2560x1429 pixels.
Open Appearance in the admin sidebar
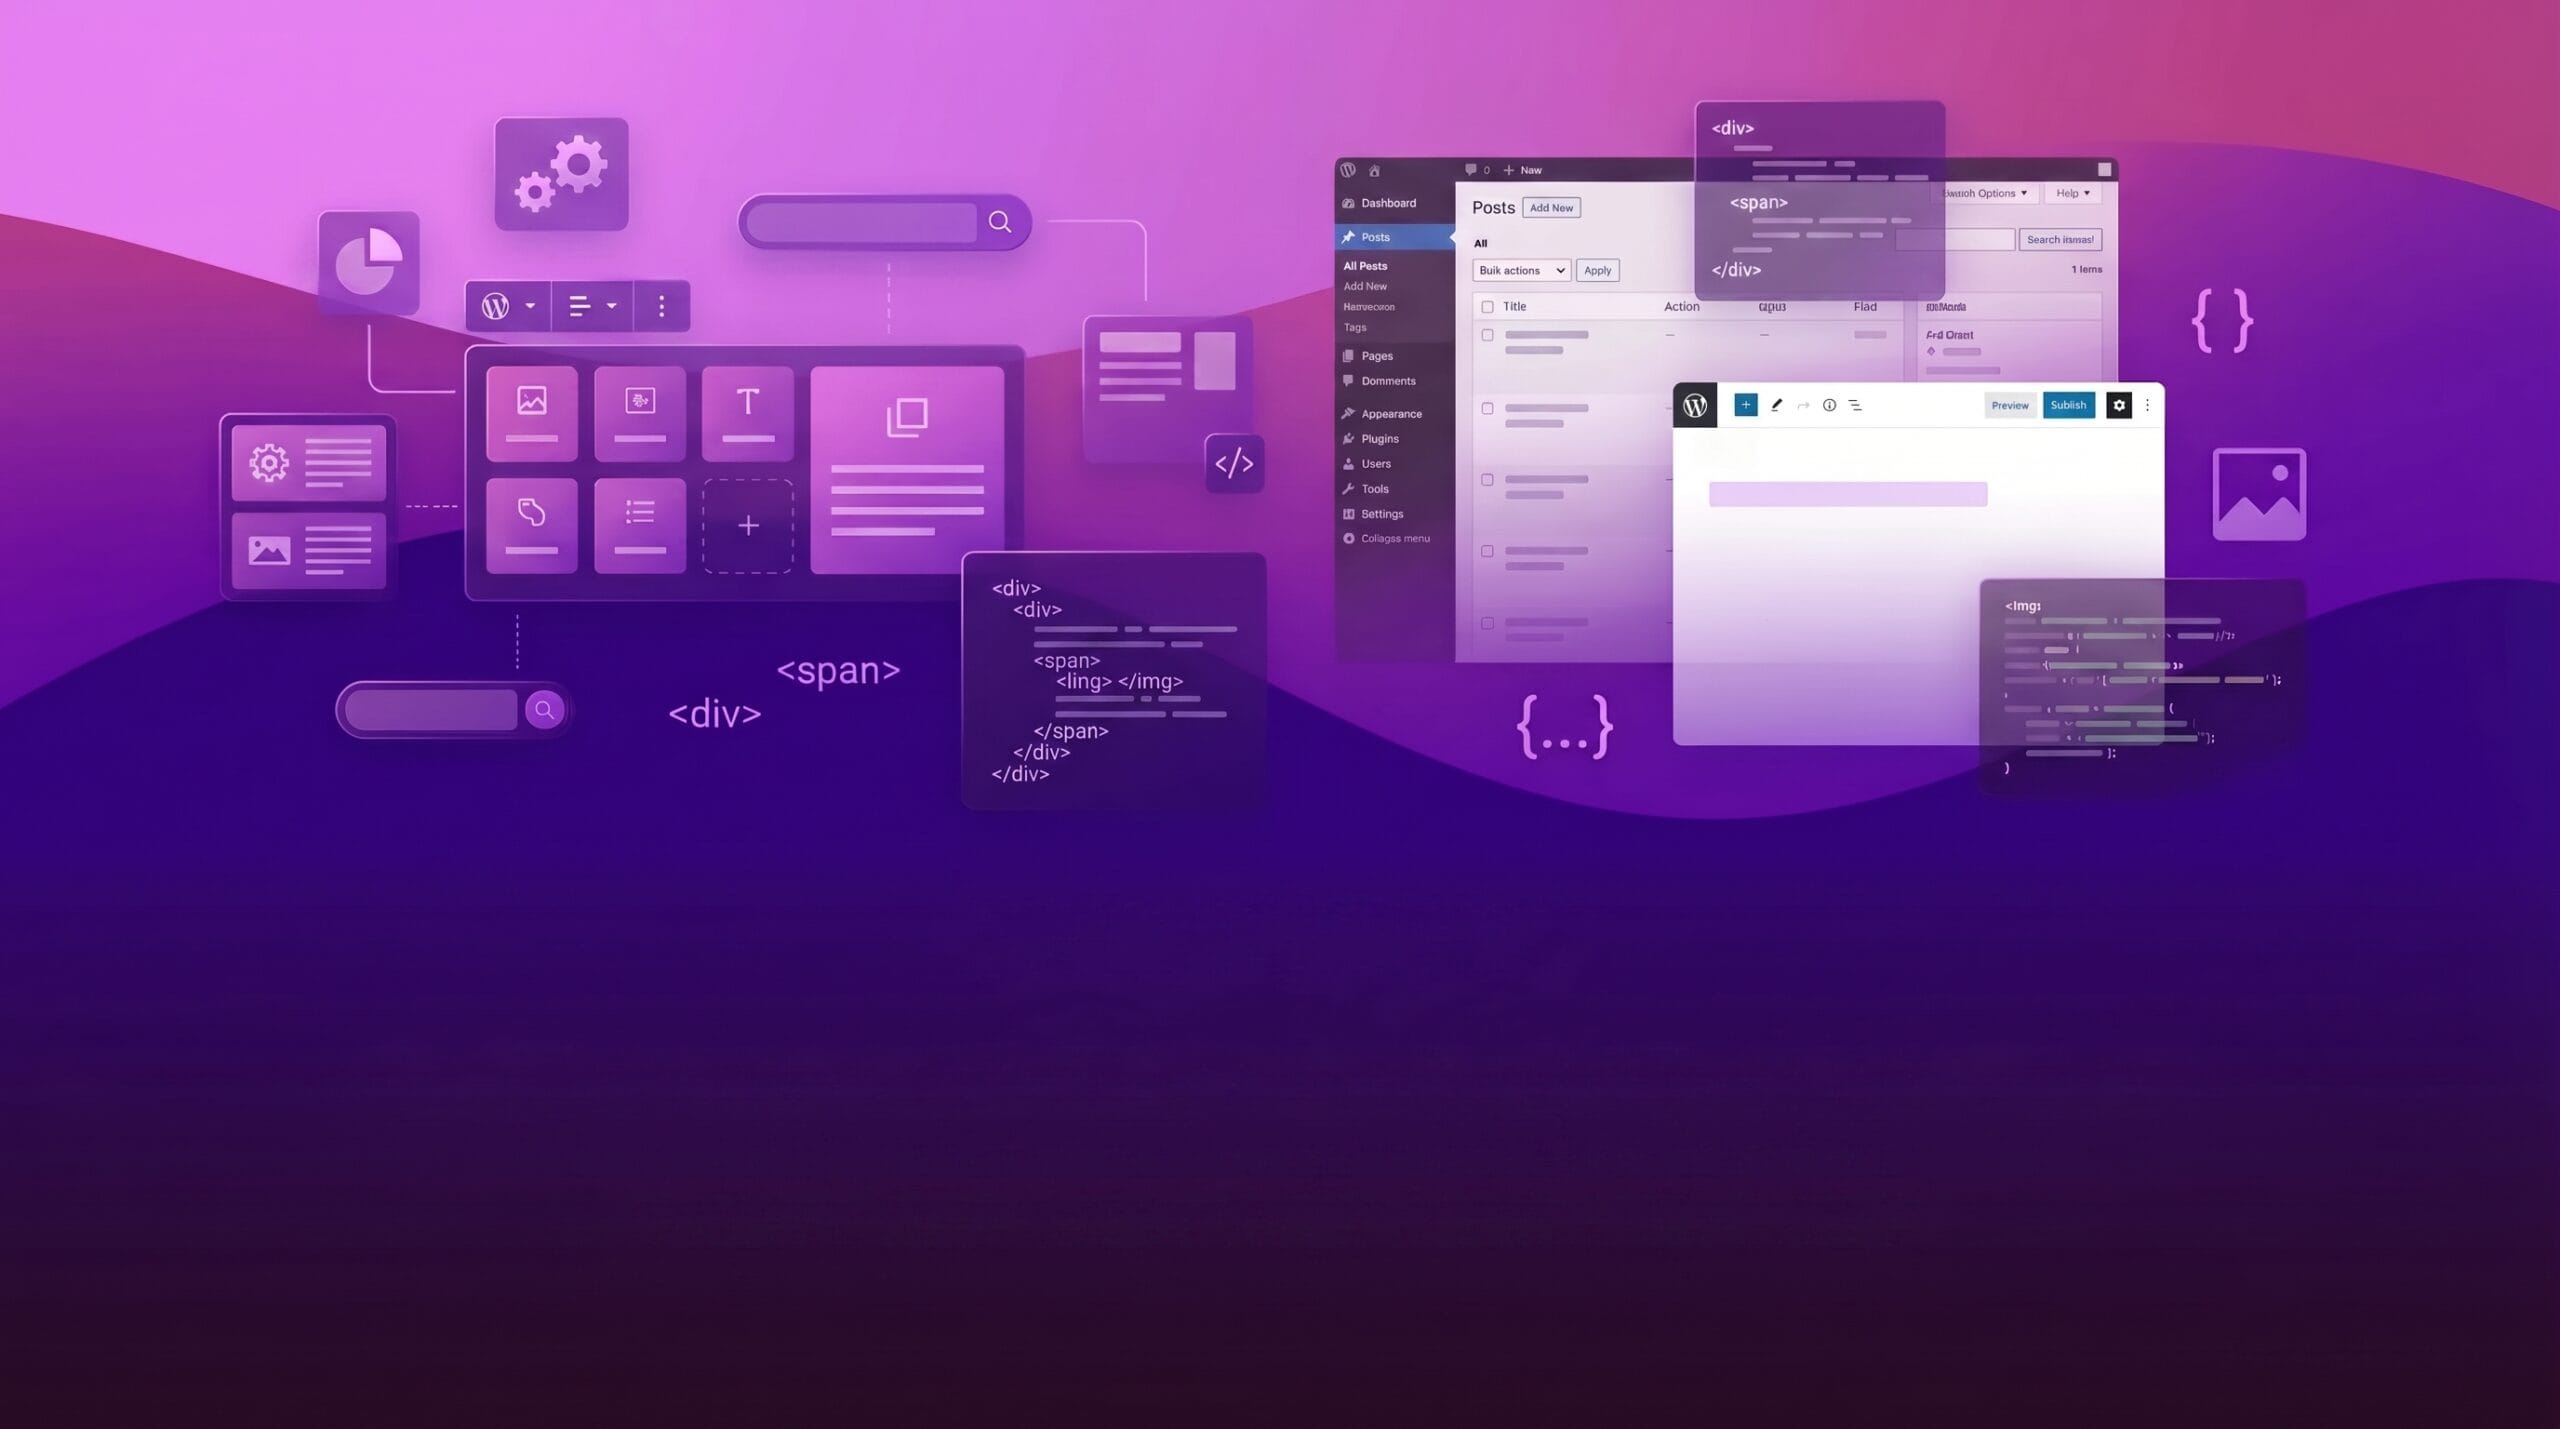click(x=1395, y=414)
